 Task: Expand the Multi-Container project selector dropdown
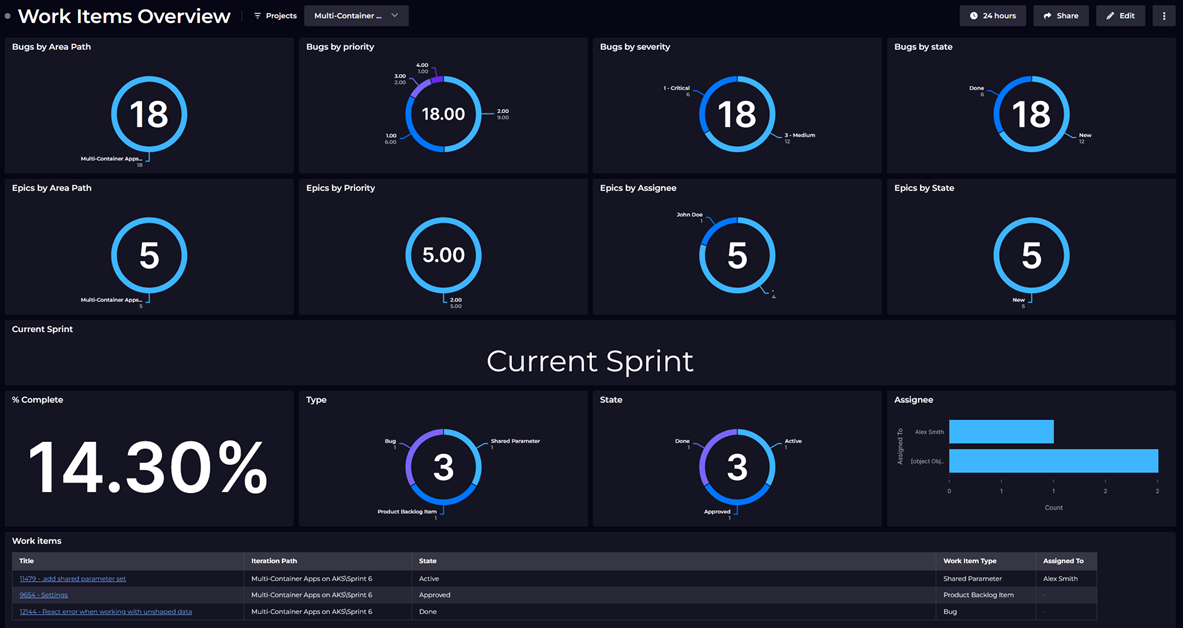click(355, 15)
